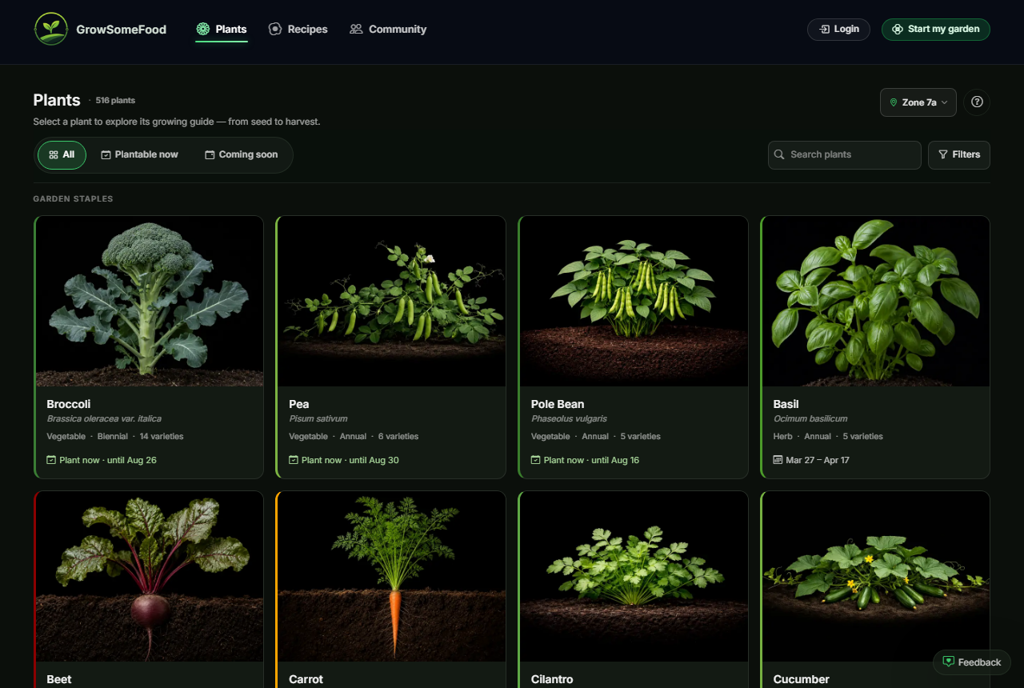
Task: Focus the Search plants field
Action: point(844,155)
